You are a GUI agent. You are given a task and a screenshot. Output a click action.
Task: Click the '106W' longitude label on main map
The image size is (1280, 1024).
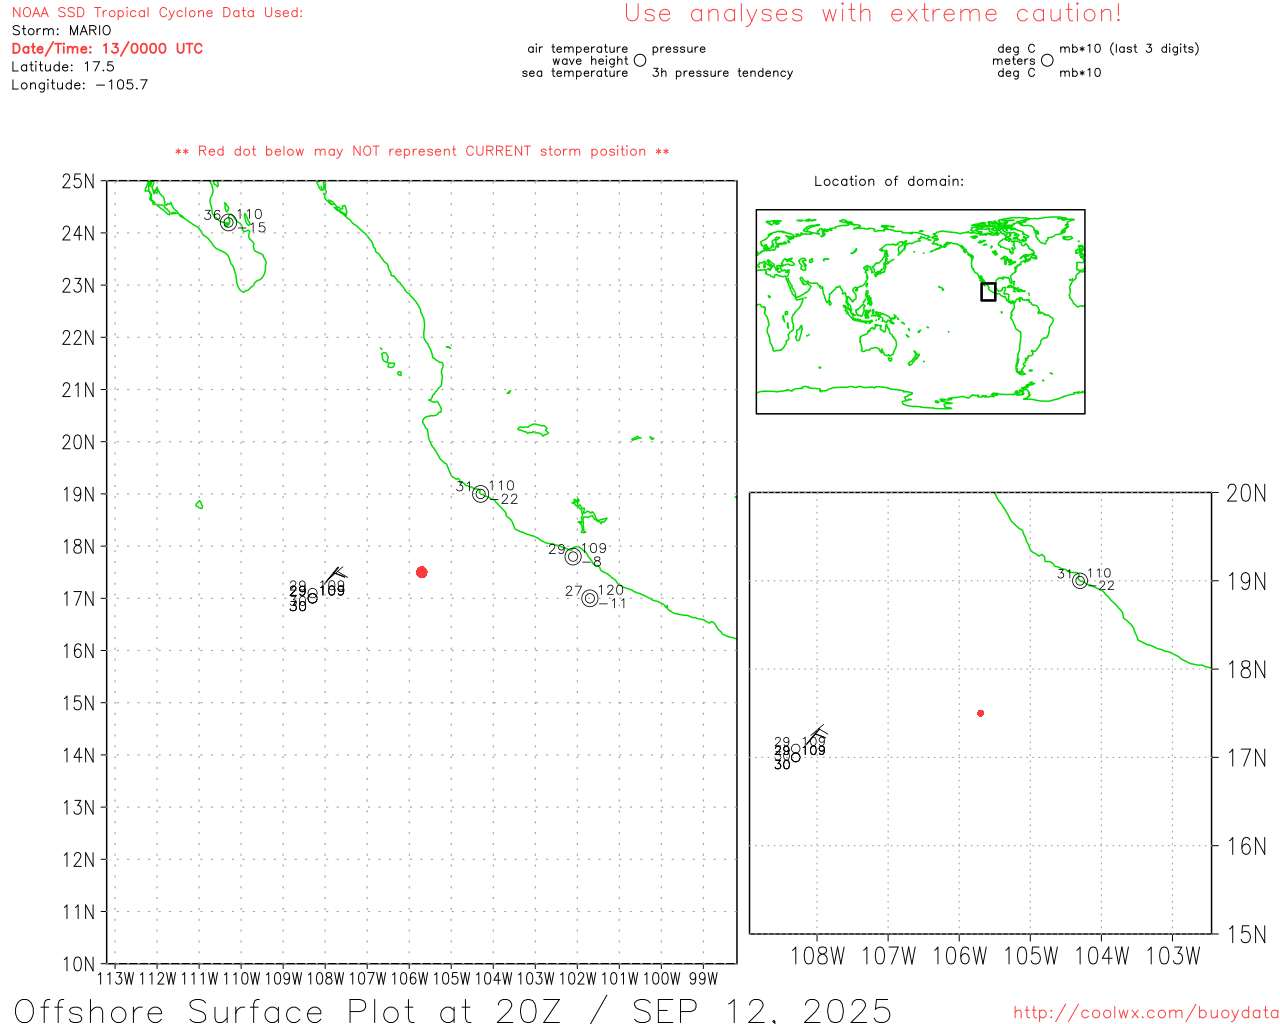(x=409, y=979)
